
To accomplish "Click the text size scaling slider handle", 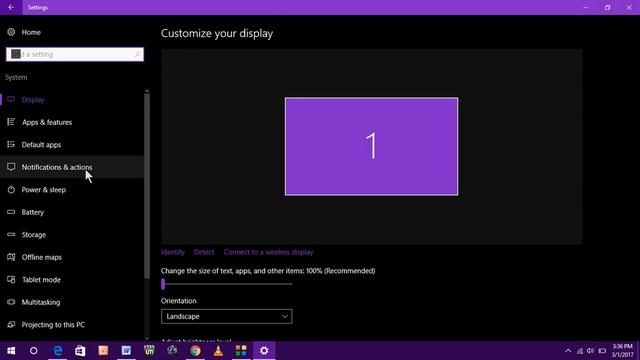I will pyautogui.click(x=163, y=284).
